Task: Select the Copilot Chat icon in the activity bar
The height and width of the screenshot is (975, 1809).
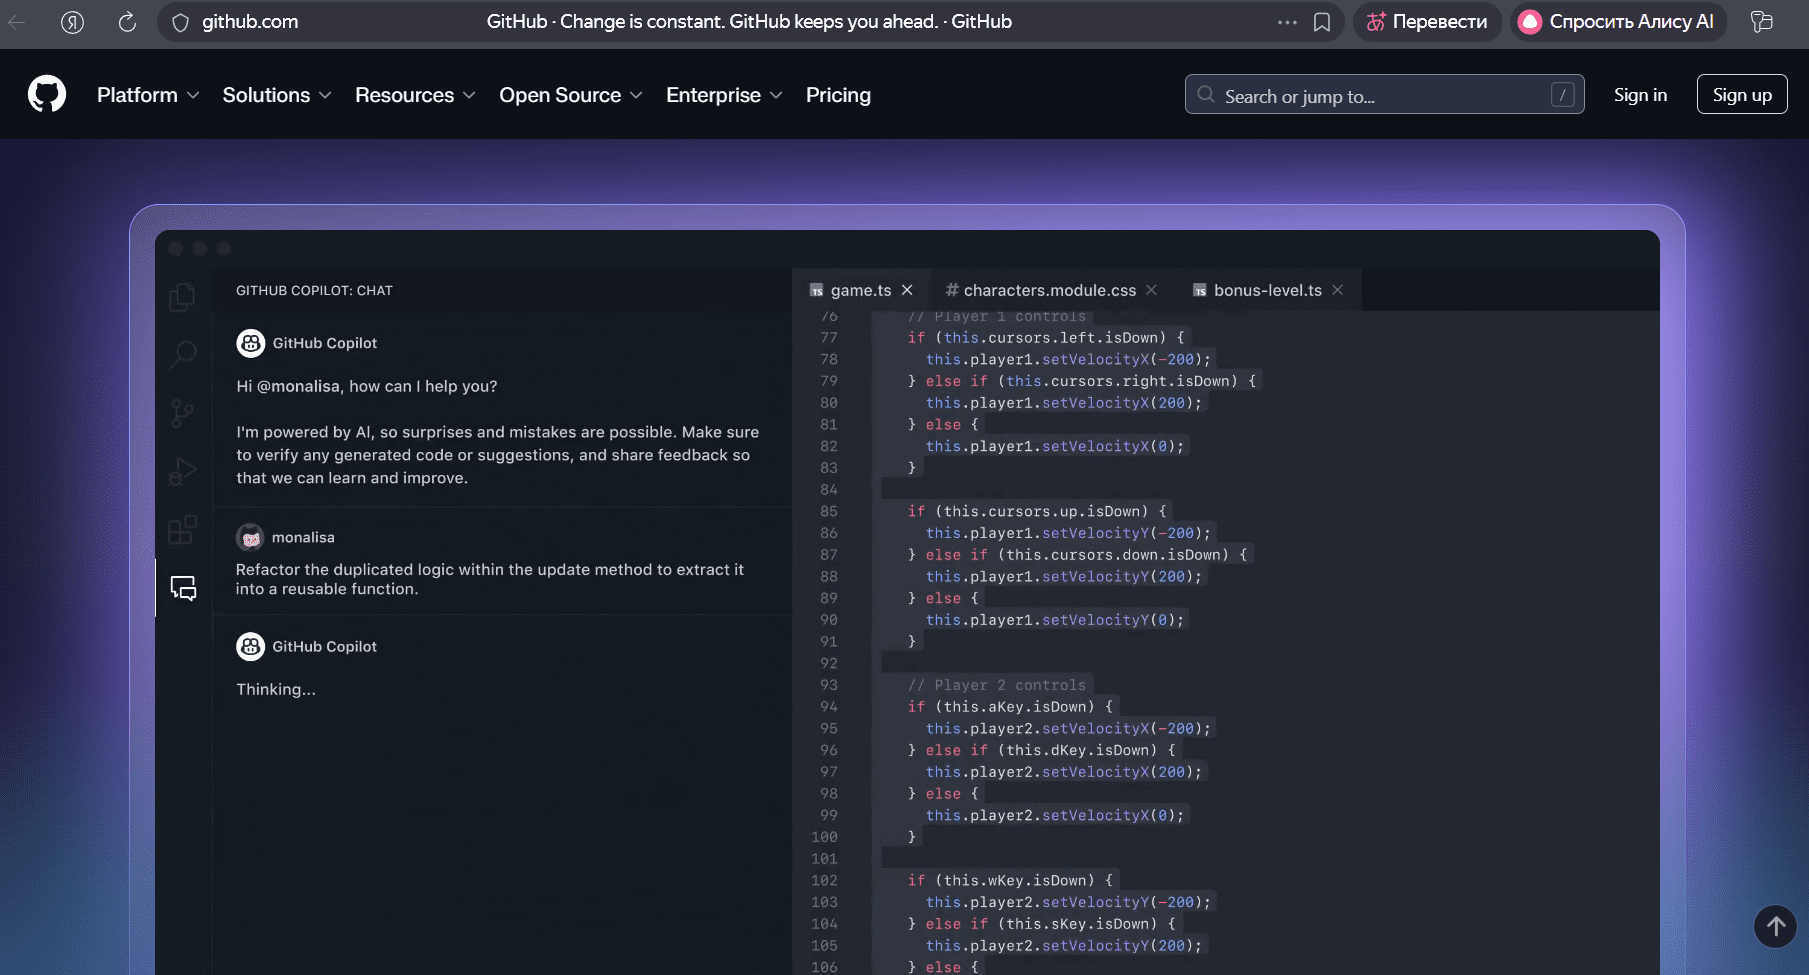Action: point(183,588)
